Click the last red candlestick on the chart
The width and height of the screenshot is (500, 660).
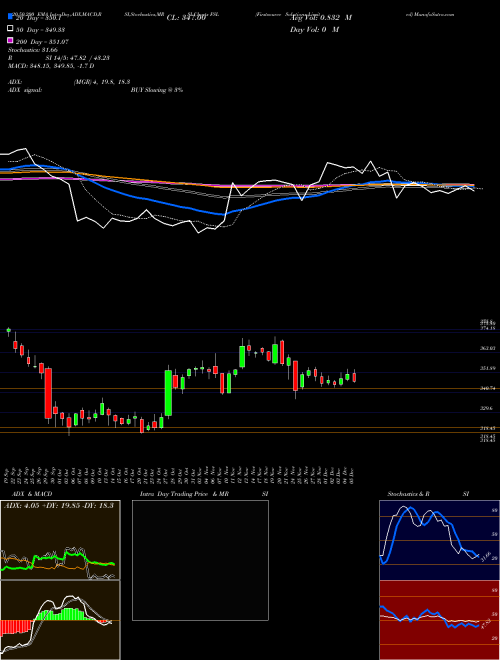coord(354,377)
